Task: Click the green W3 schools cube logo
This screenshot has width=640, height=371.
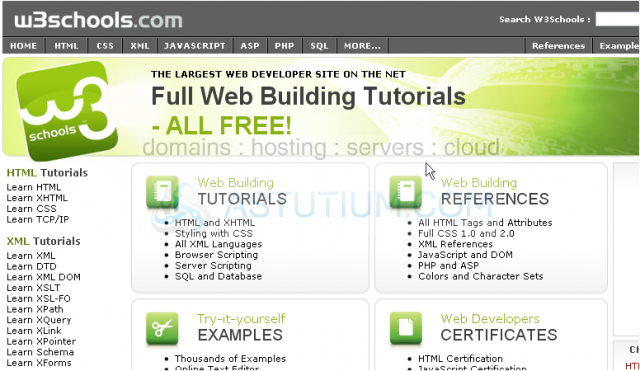Action: click(x=68, y=110)
